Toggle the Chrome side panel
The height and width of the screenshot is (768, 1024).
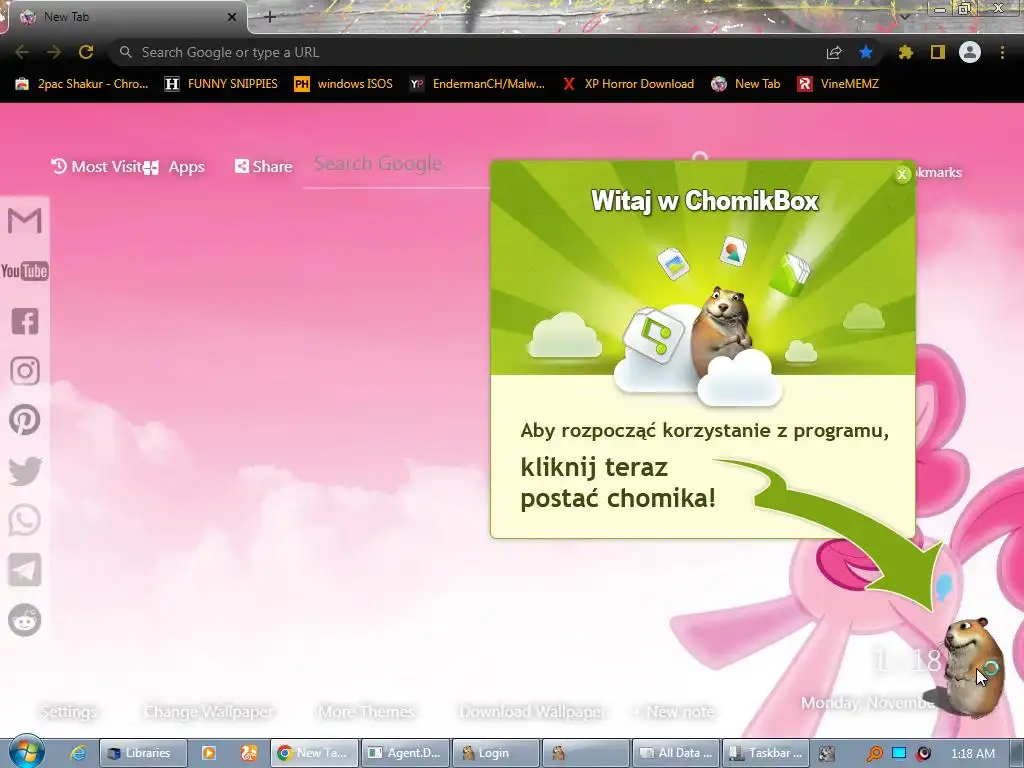(x=938, y=52)
